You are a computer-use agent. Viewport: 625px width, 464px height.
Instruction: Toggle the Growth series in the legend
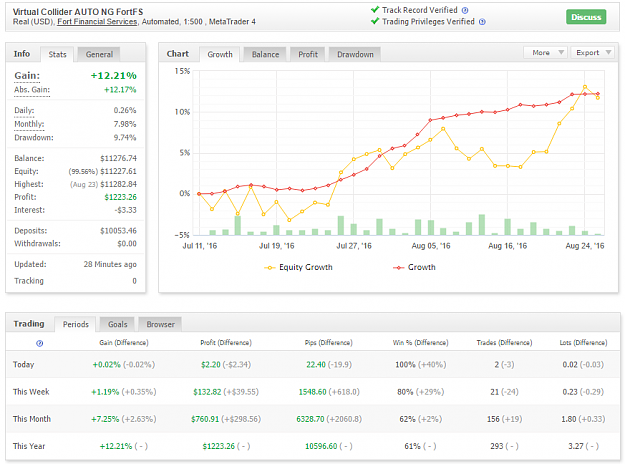click(x=414, y=267)
